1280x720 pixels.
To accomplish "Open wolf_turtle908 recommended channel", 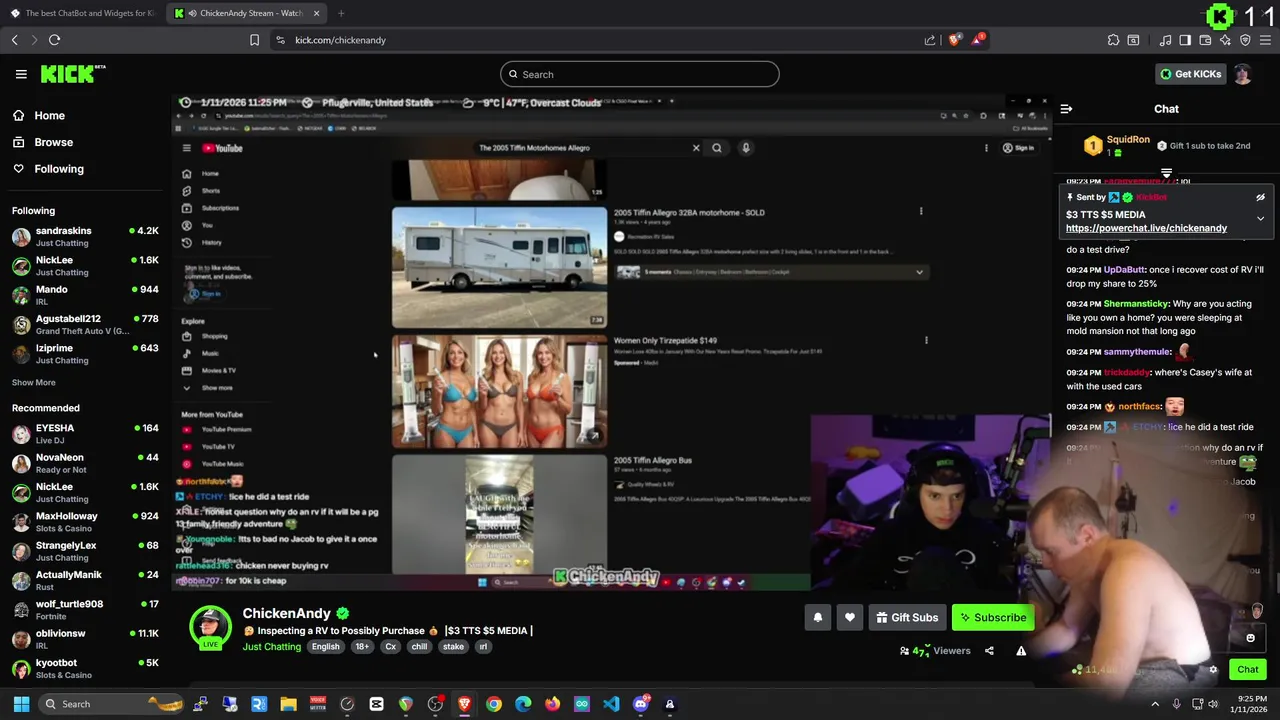I will click(85, 610).
